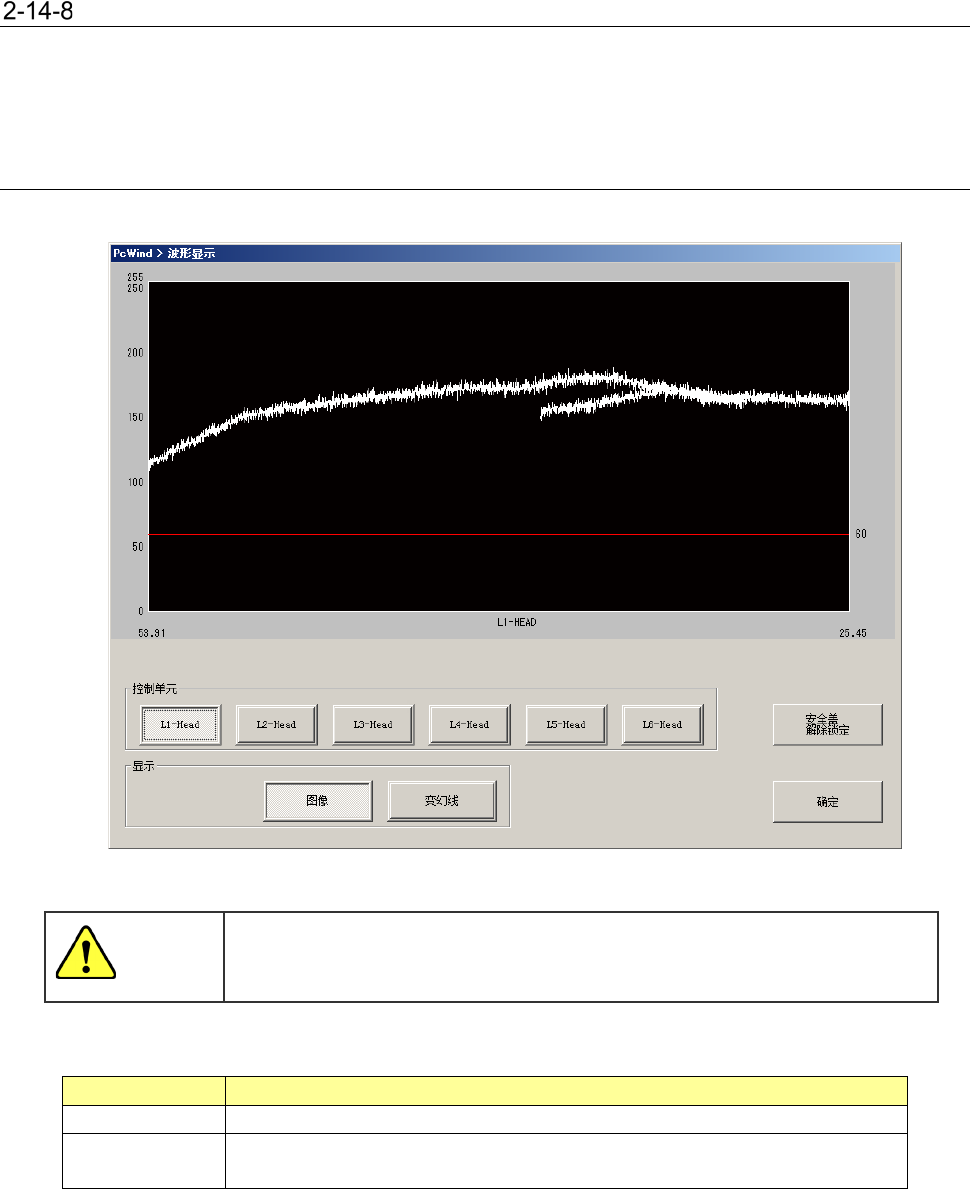Click the 变幻线 display button
The image size is (970, 1189).
(x=441, y=801)
